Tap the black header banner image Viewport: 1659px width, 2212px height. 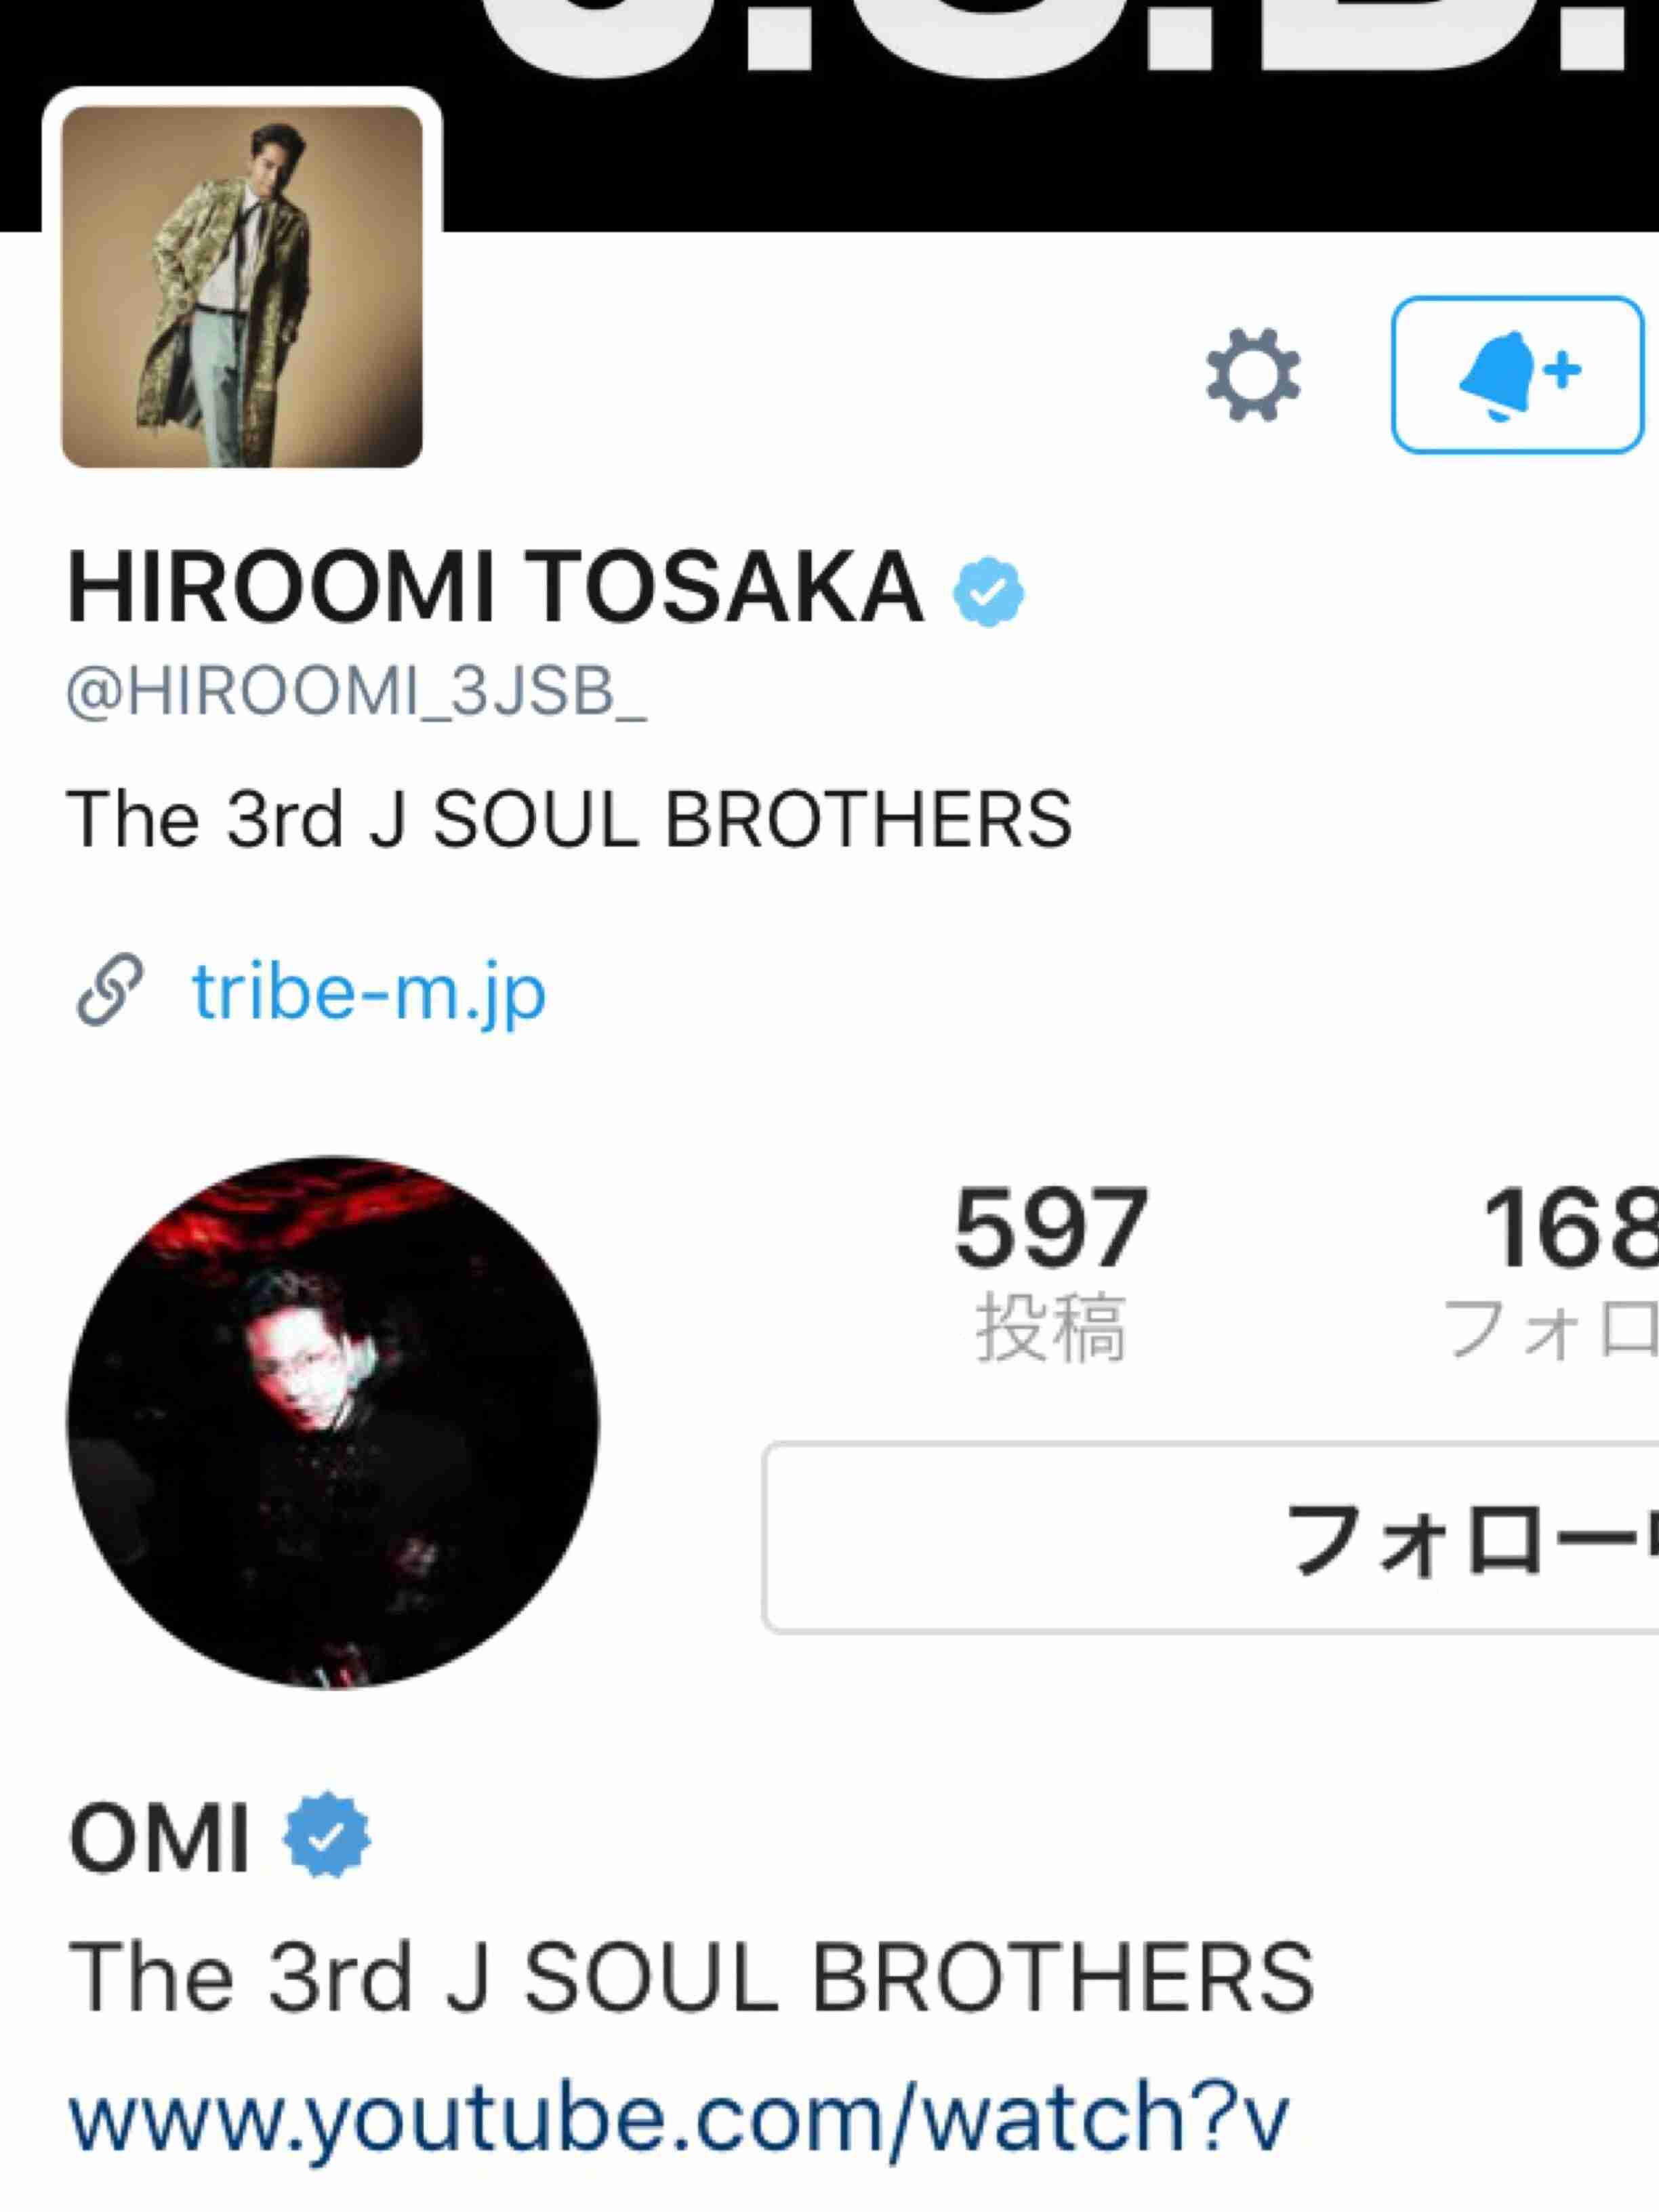pos(1050,115)
